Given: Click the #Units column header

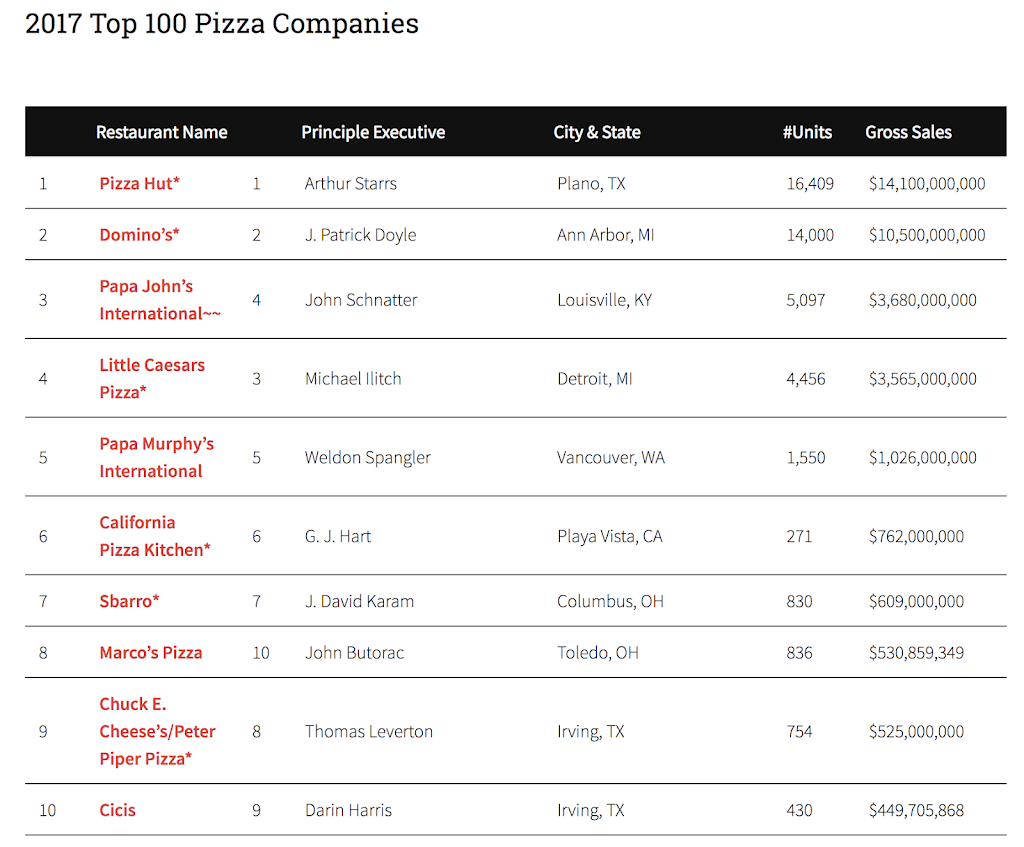Looking at the screenshot, I should pos(807,132).
